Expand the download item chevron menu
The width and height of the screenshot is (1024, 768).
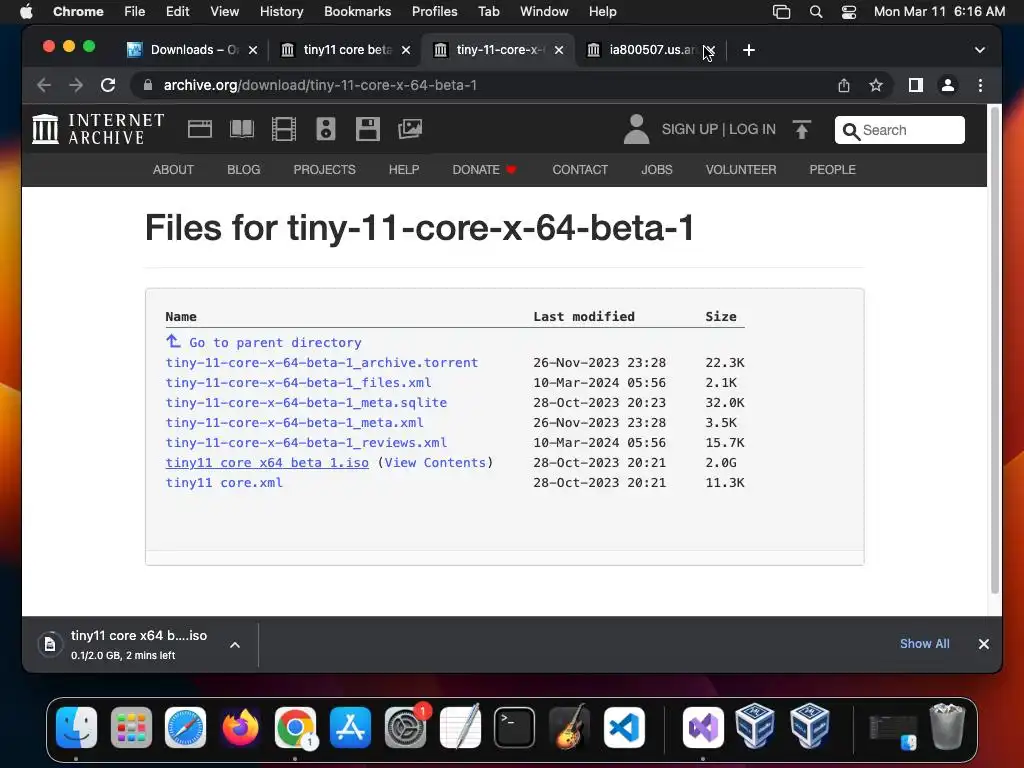click(x=234, y=645)
